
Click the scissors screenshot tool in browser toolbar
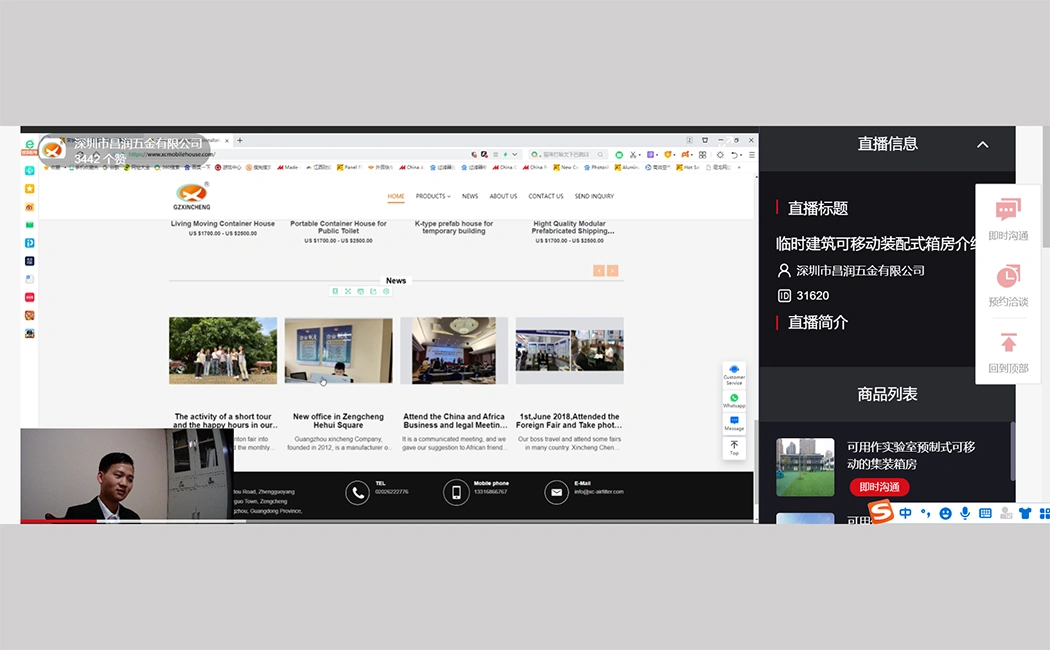(633, 155)
